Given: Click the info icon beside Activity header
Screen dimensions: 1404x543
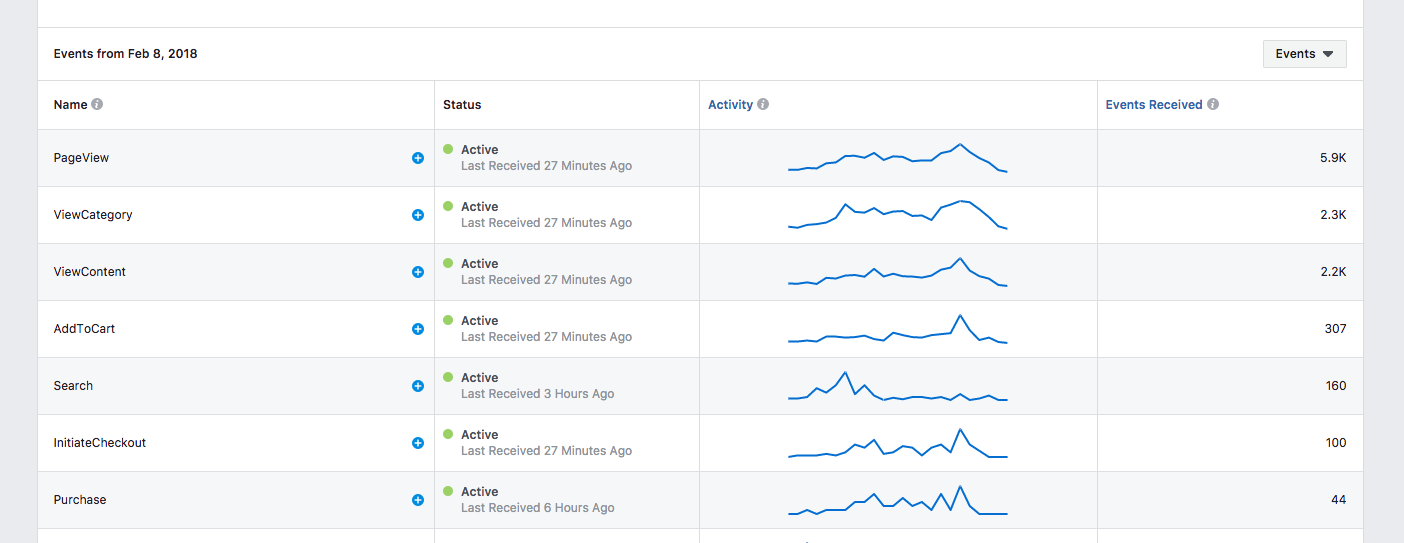Looking at the screenshot, I should [x=763, y=104].
